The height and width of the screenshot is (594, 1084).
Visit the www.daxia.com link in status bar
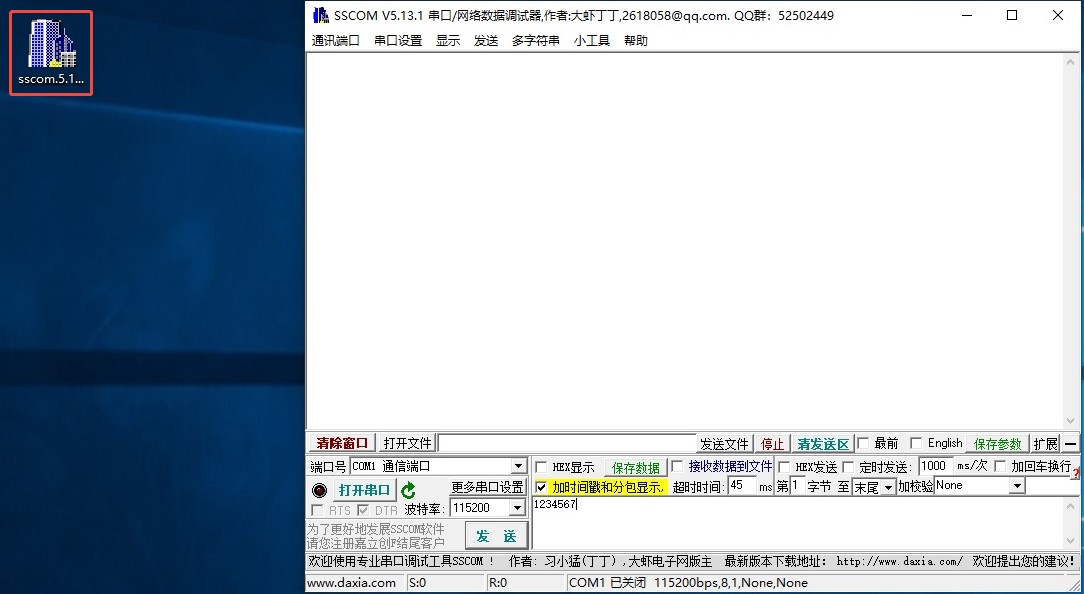353,581
